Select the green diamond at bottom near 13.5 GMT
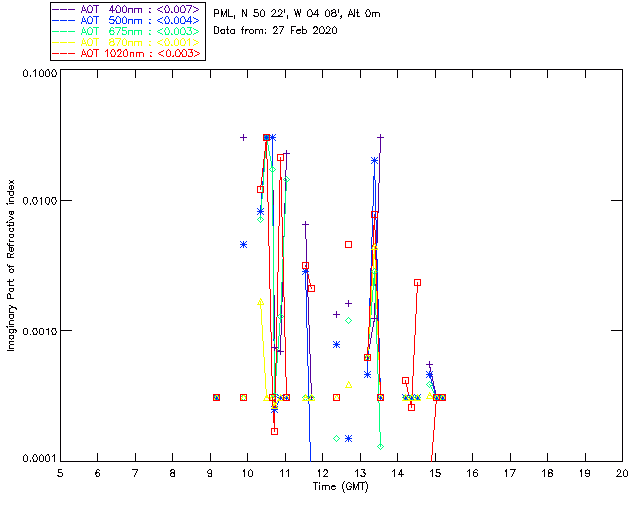640x512 pixels. pos(381,445)
